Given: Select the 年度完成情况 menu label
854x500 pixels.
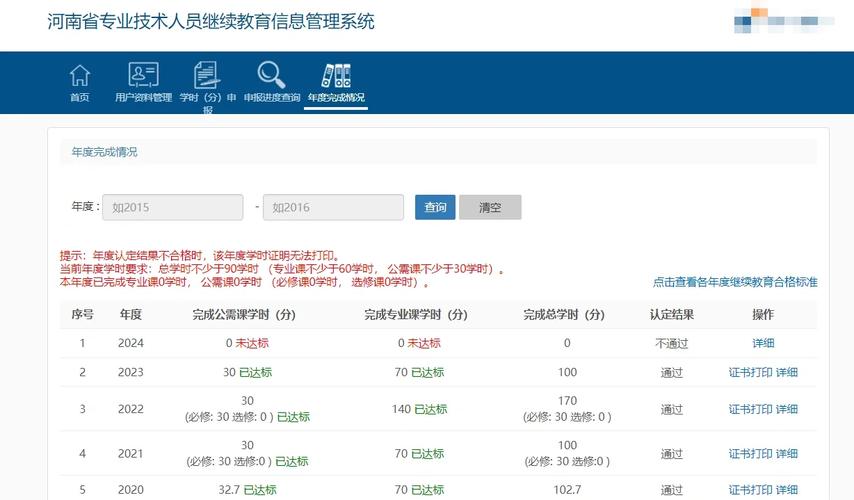Looking at the screenshot, I should tap(336, 97).
